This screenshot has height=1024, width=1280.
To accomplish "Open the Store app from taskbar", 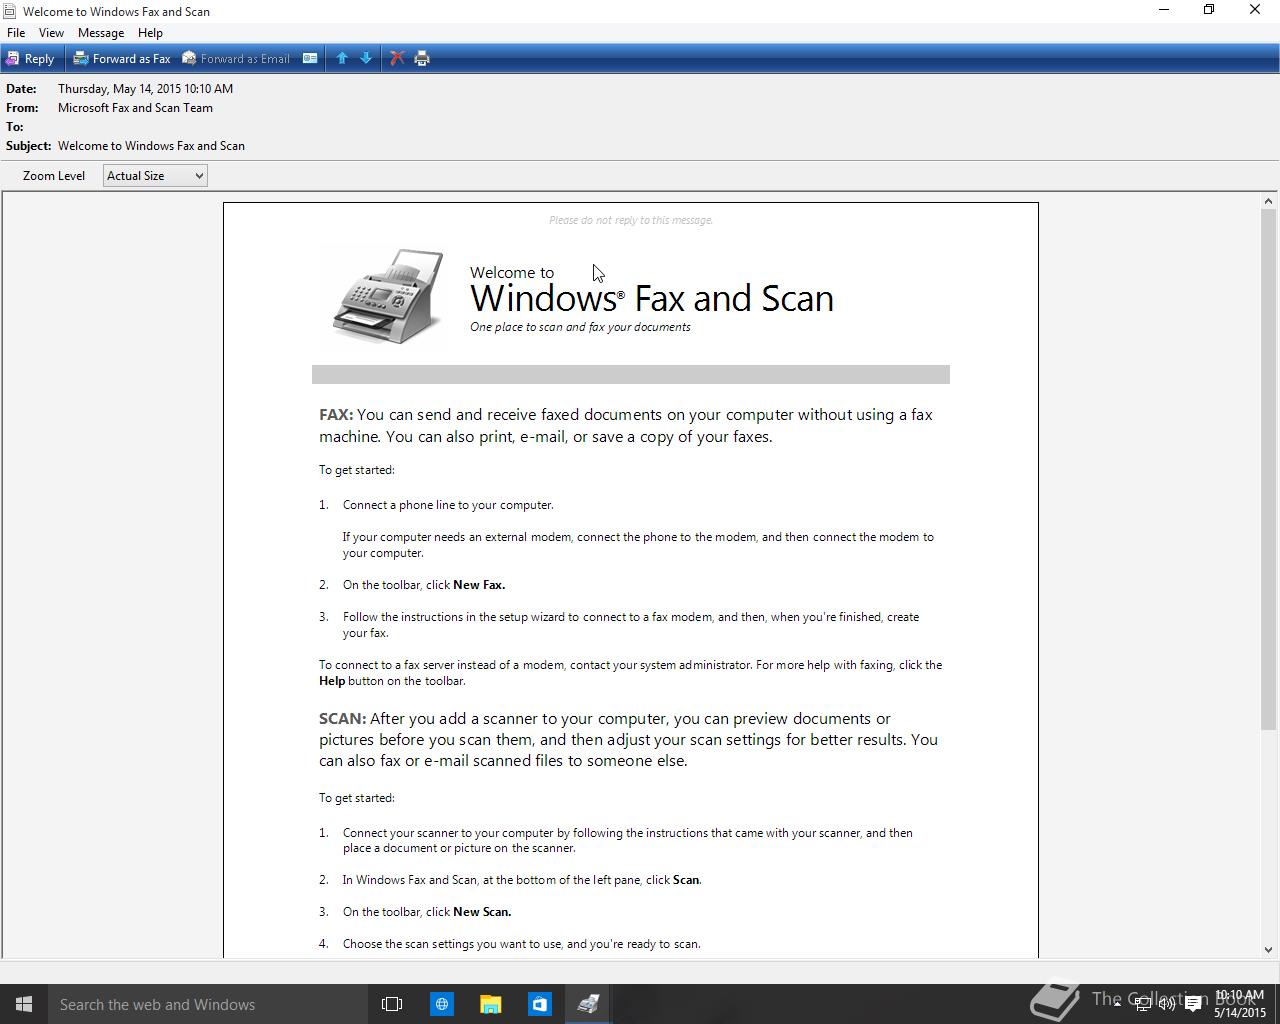I will pos(539,1004).
